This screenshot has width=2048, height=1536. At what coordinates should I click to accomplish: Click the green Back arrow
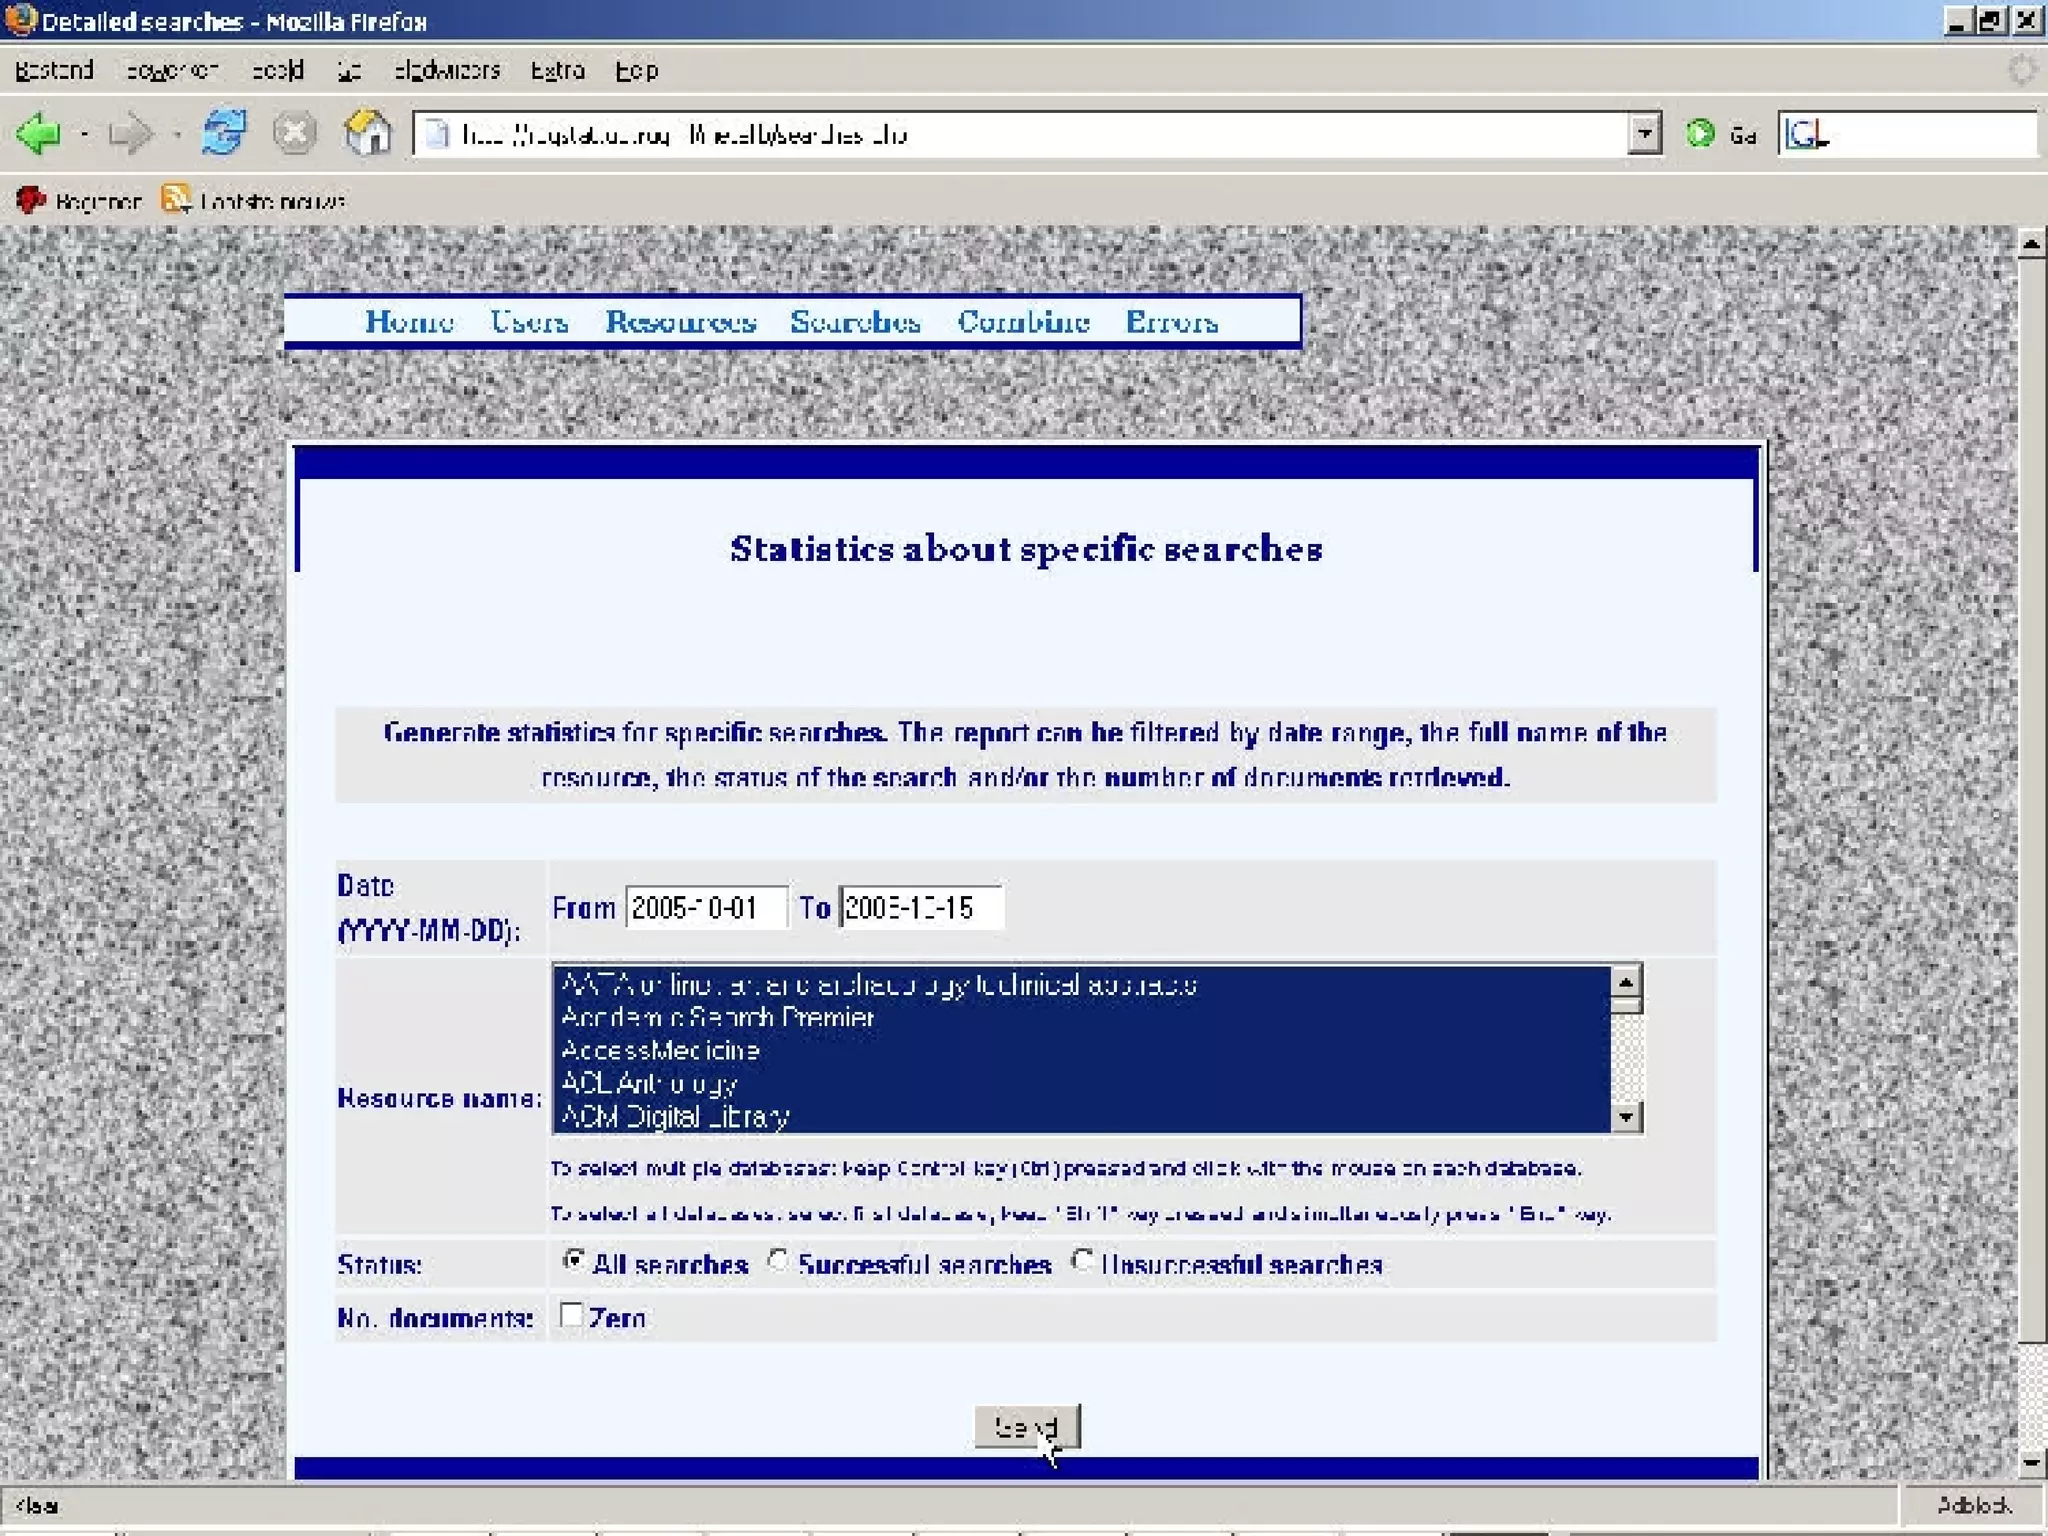[40, 133]
